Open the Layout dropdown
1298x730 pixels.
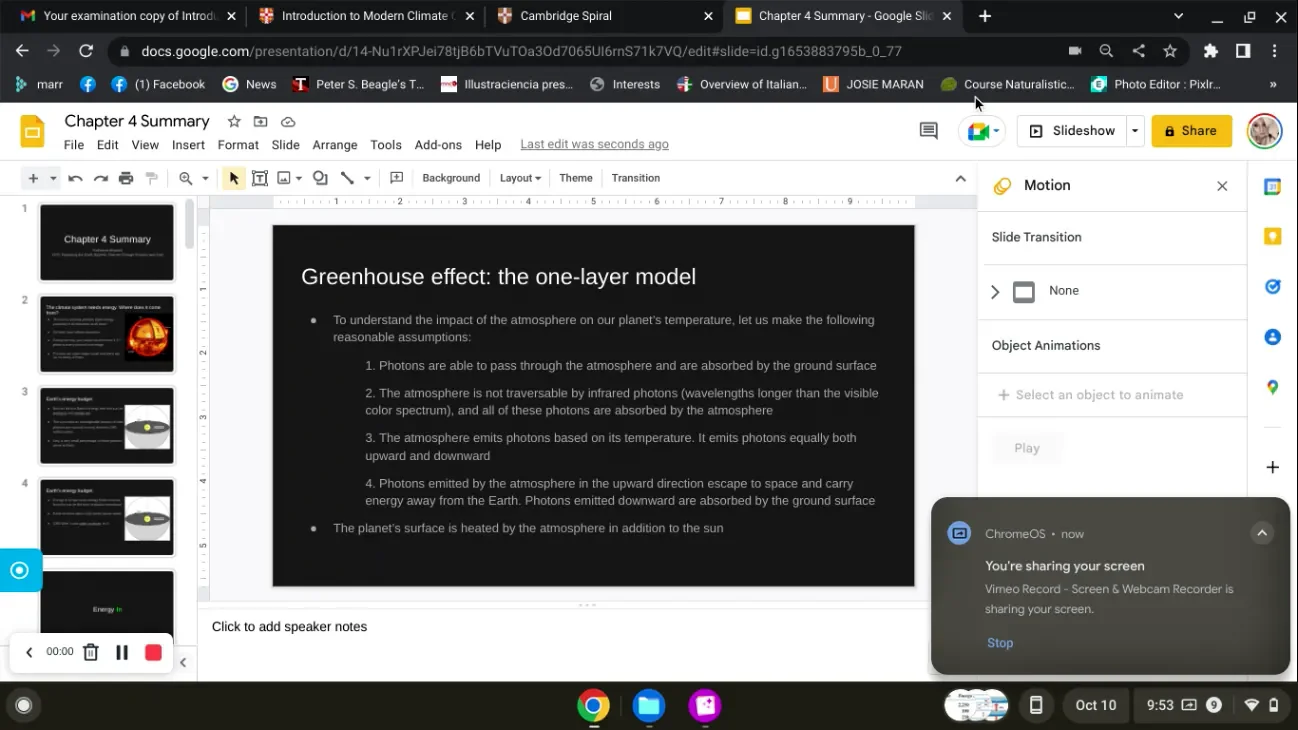[x=520, y=178]
